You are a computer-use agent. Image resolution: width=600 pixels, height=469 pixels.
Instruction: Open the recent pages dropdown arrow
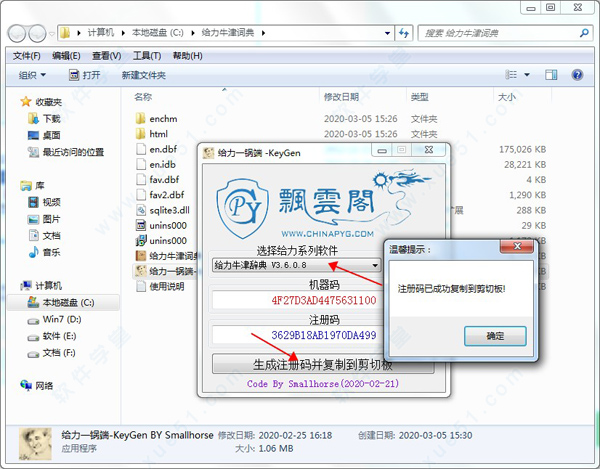[x=52, y=34]
